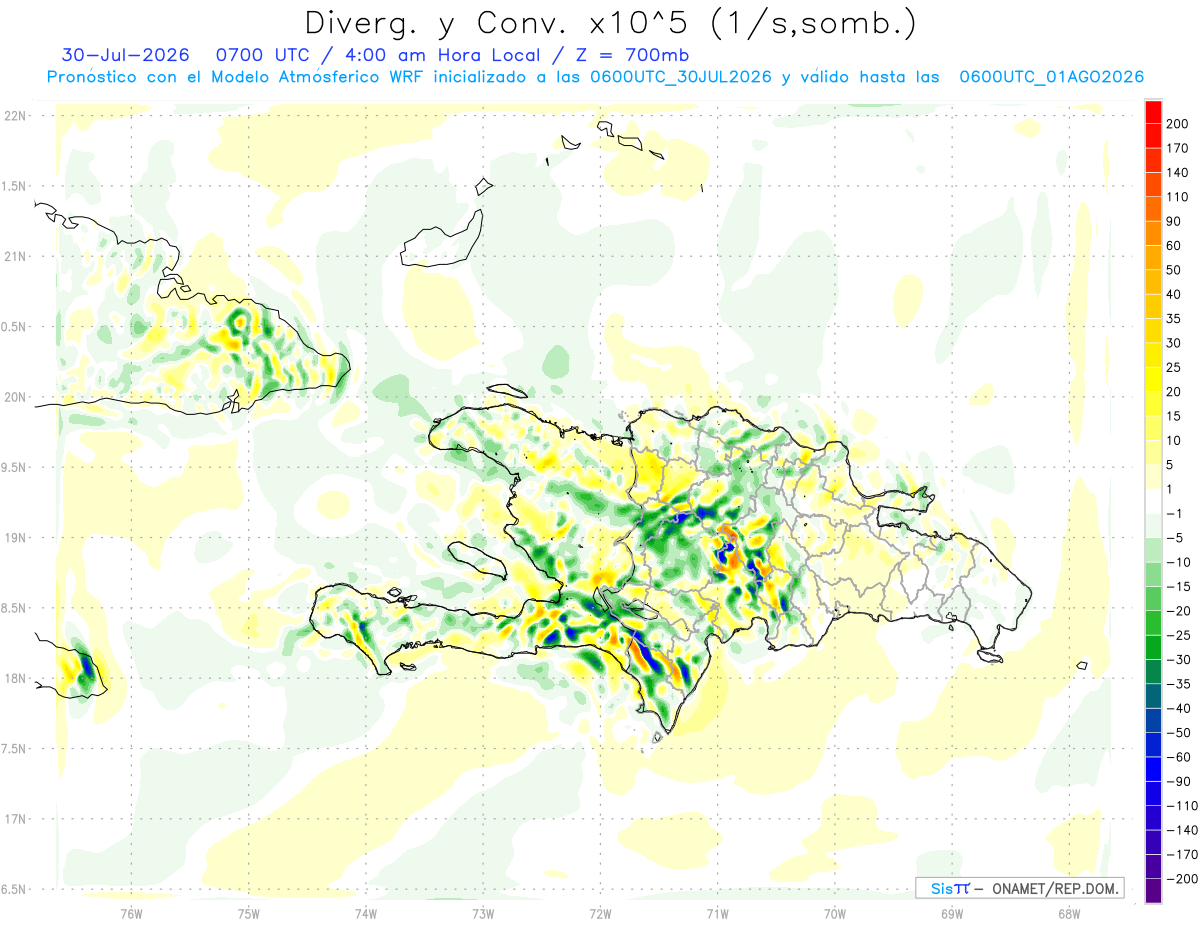Click the yellow swatch between 20 and 25
Image resolution: width=1200 pixels, height=927 pixels.
pos(1153,380)
